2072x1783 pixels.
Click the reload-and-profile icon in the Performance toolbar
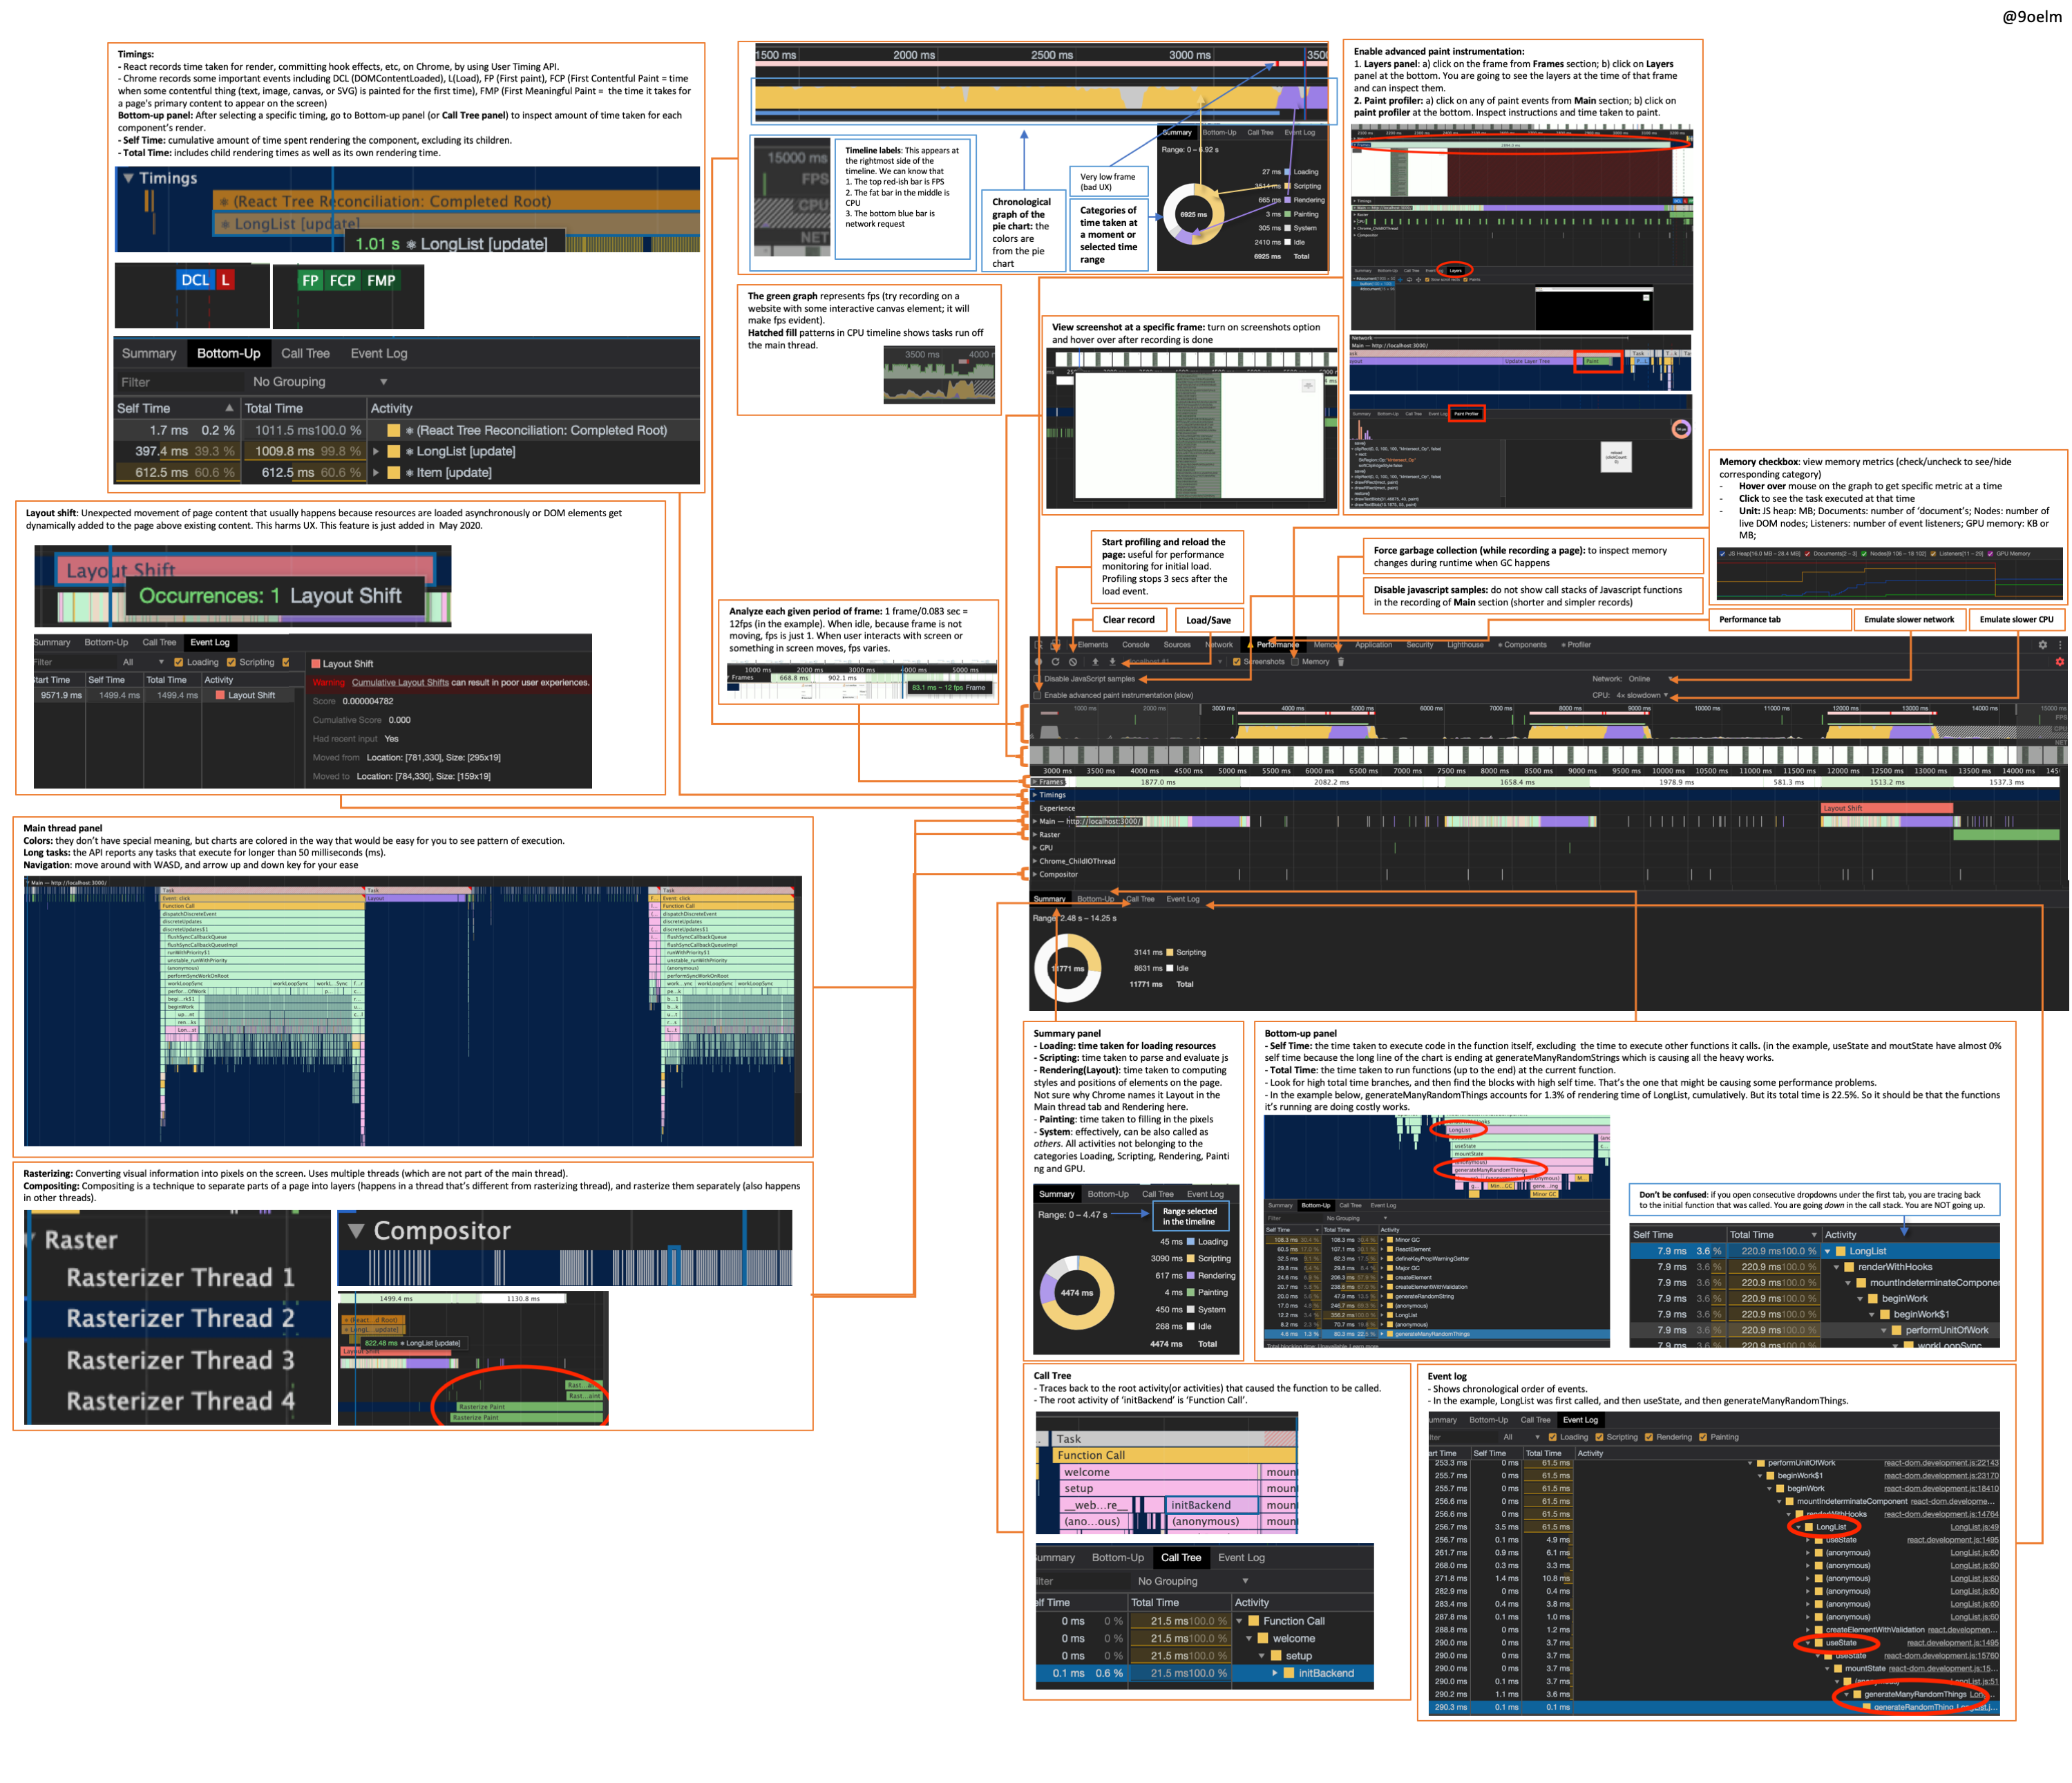pyautogui.click(x=1056, y=662)
